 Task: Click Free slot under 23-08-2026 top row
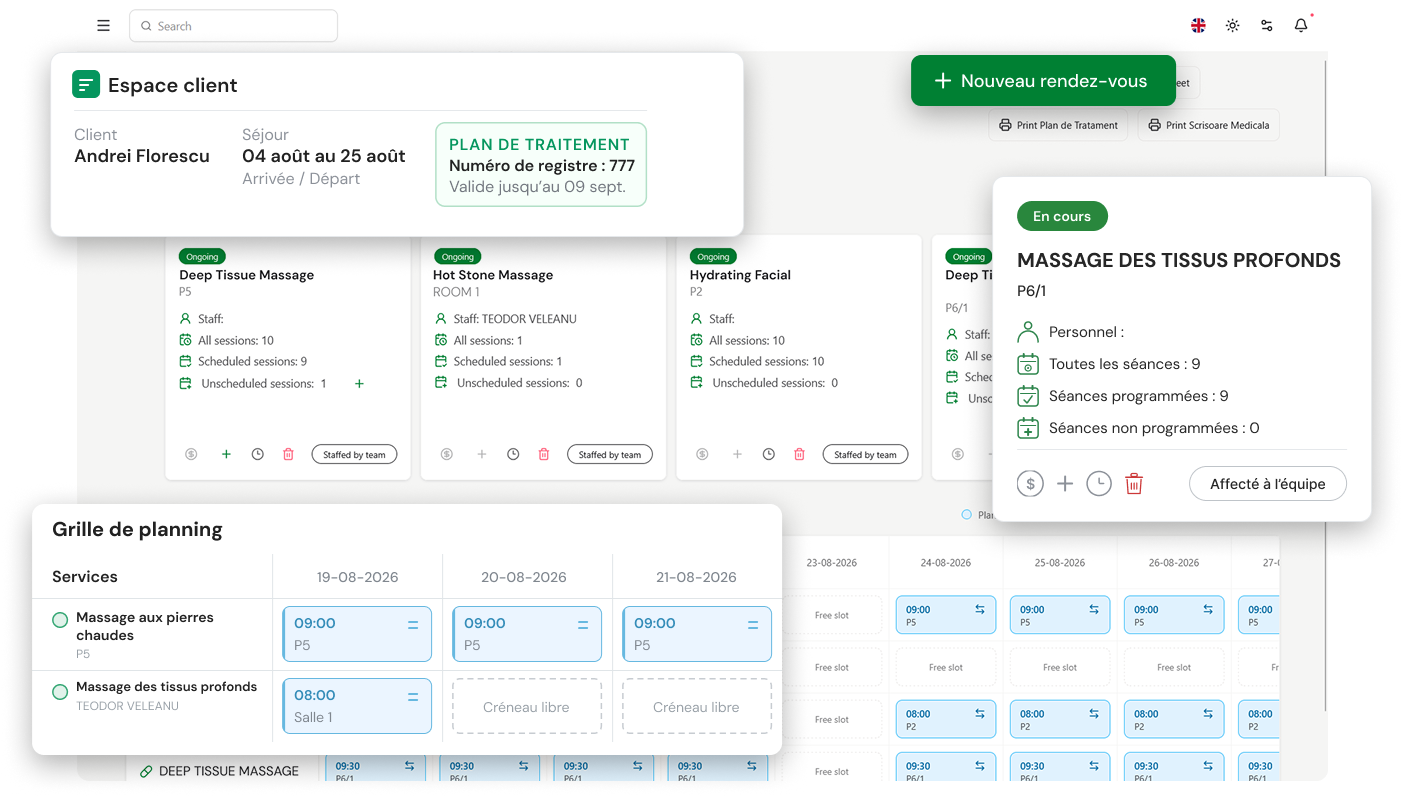(x=832, y=615)
